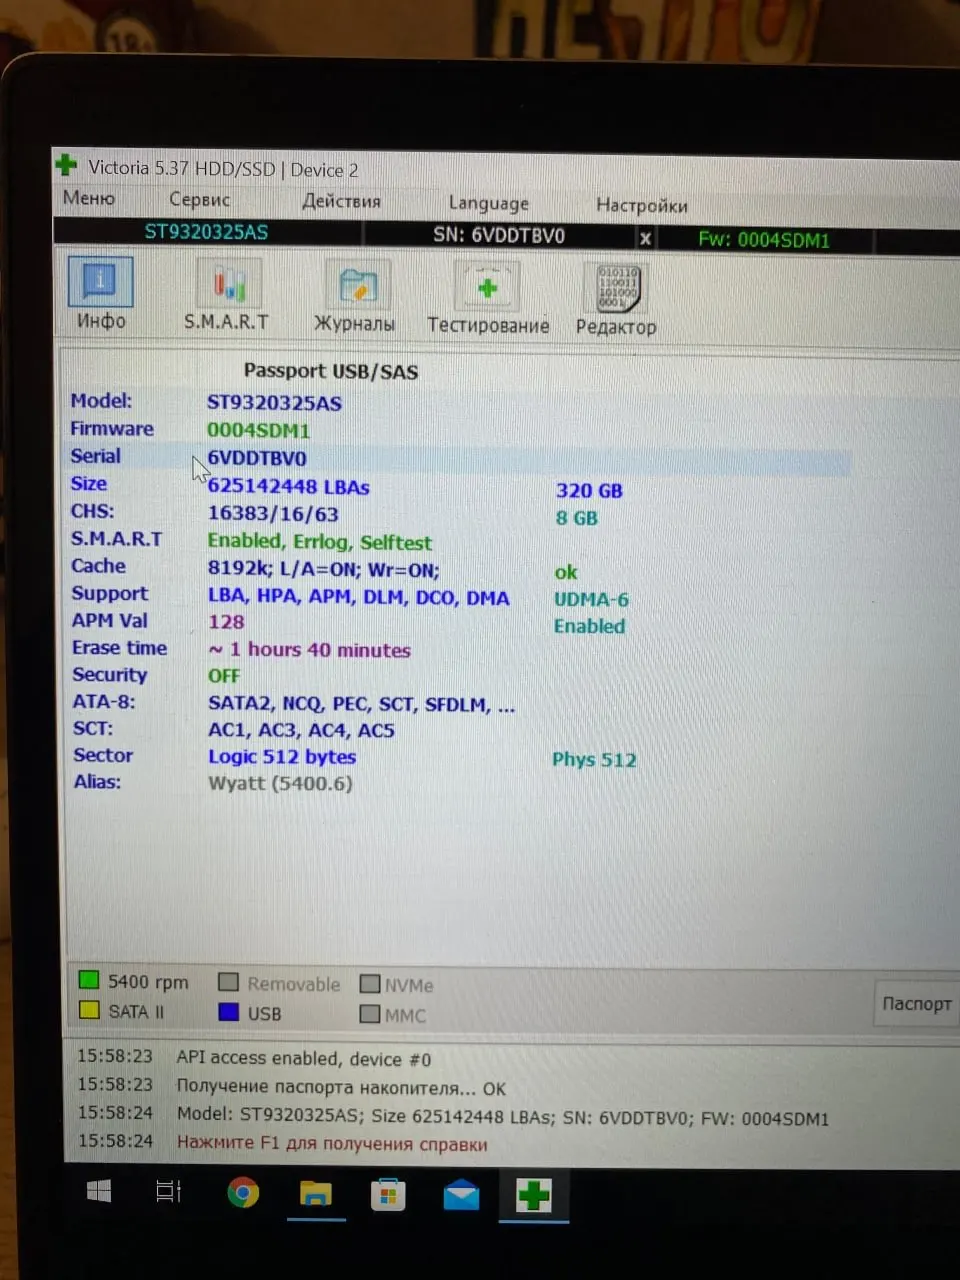Select the ST9320325AS device in header bar

pyautogui.click(x=206, y=232)
